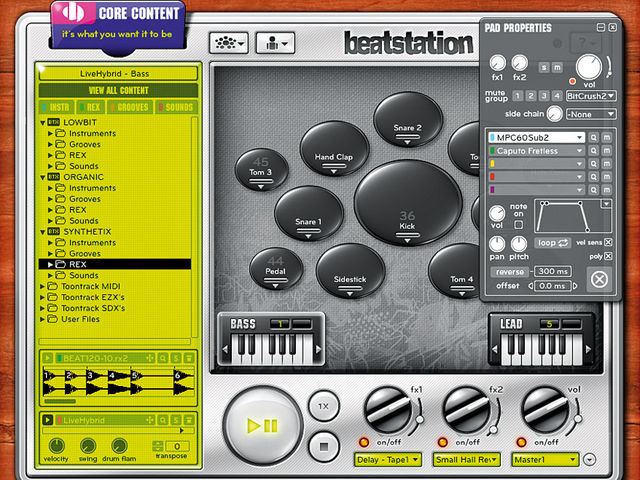Click the pad solo 's' button
The image size is (640, 480).
pos(544,67)
